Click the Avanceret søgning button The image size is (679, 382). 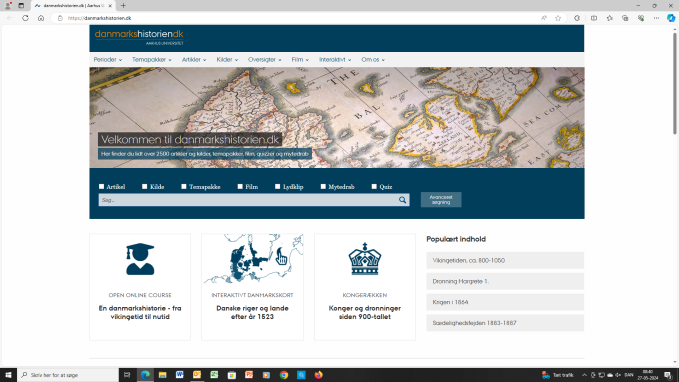[441, 200]
